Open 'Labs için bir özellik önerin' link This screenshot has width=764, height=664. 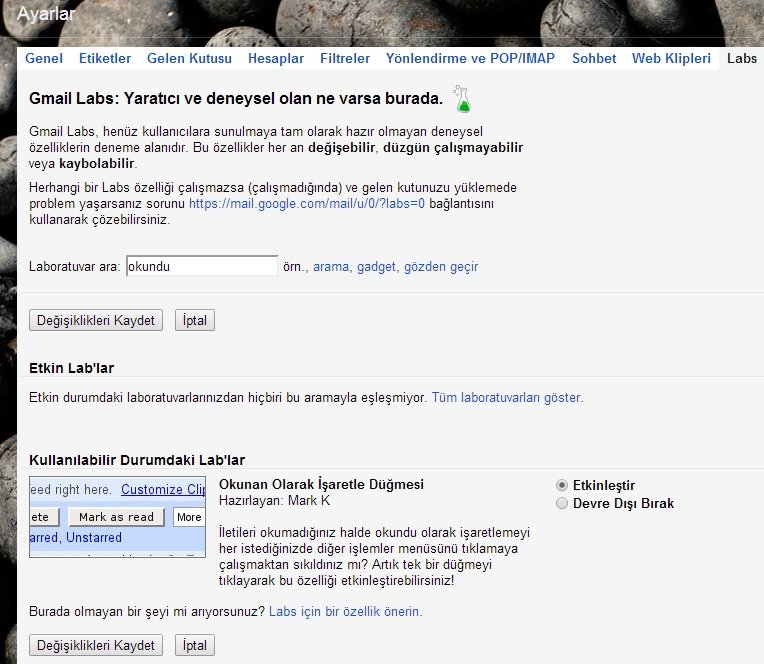point(345,611)
